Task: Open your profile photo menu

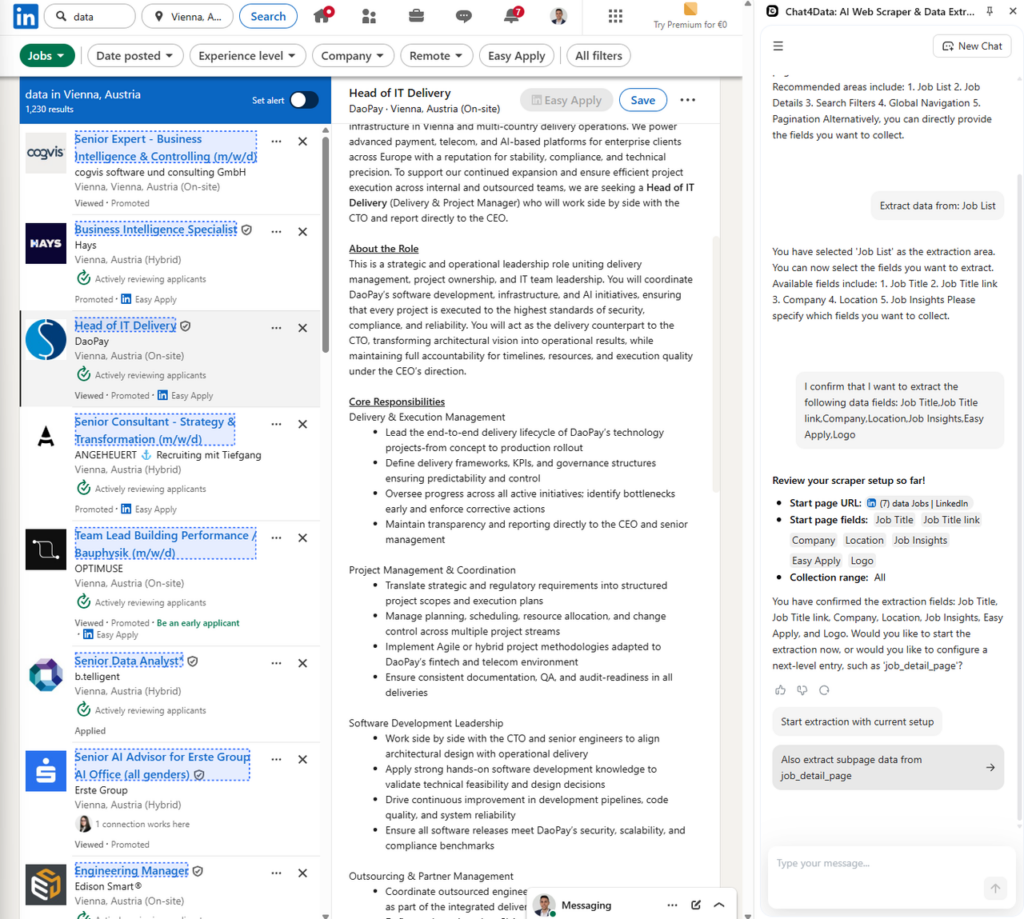Action: click(x=557, y=16)
